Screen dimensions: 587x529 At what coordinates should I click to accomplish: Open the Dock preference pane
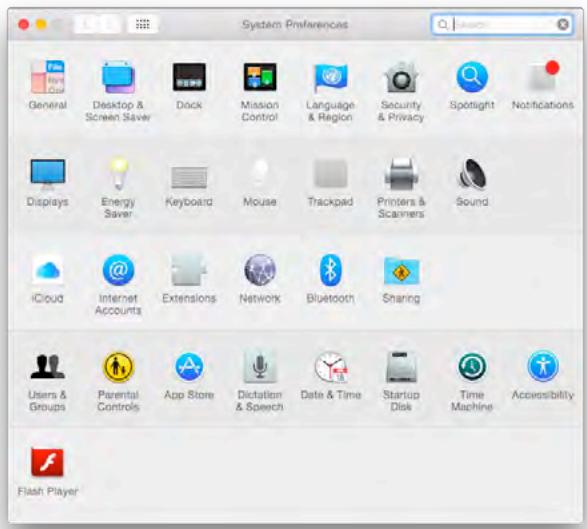pos(189,77)
